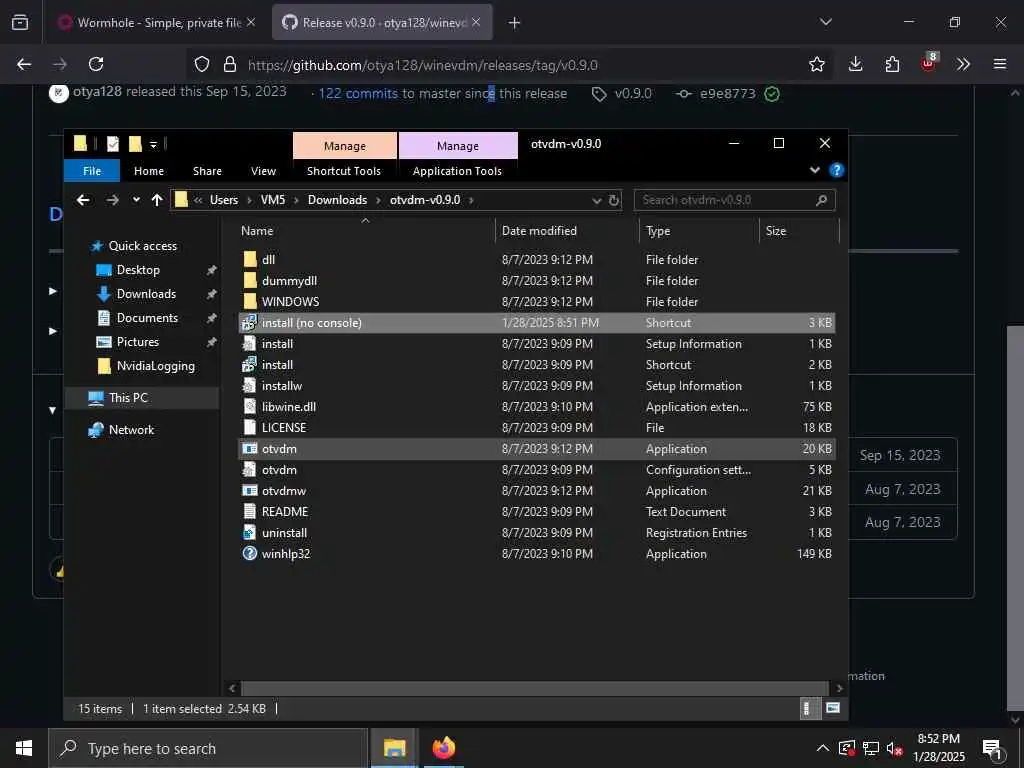Open the 122 commits link
Screen dimensions: 1024x768
point(358,93)
